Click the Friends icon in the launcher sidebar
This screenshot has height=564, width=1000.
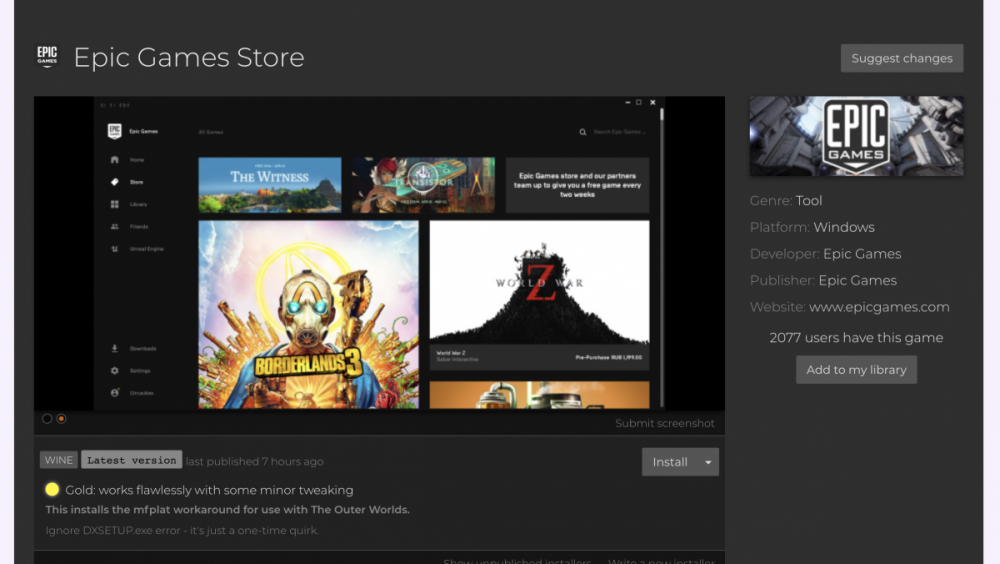click(115, 227)
